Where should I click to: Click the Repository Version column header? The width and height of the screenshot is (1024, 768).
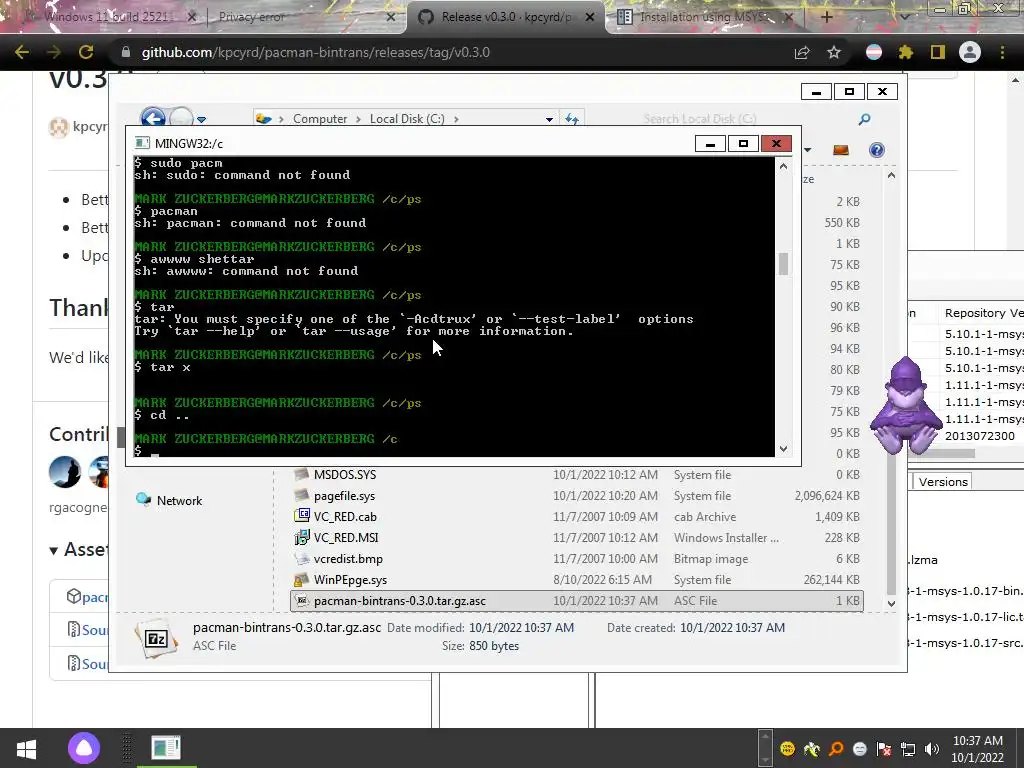tap(982, 313)
